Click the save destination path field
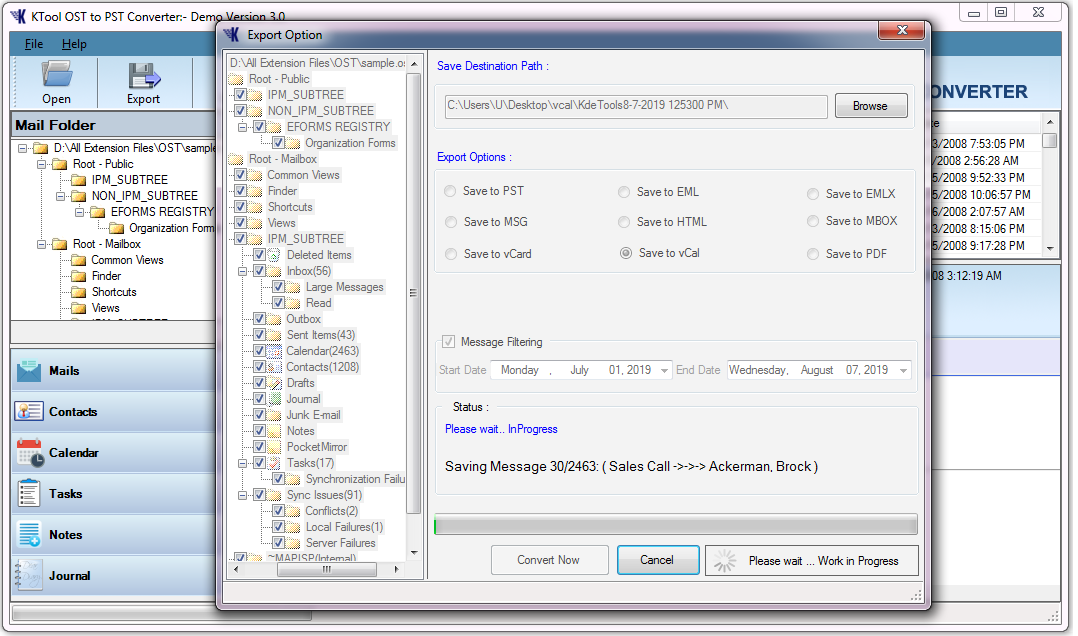 pyautogui.click(x=636, y=106)
